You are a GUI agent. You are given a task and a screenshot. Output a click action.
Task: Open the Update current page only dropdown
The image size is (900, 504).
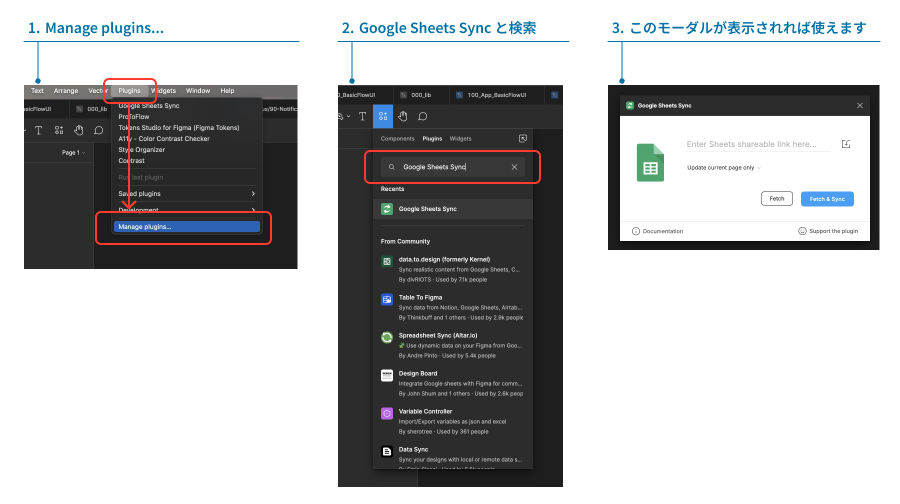(x=724, y=168)
